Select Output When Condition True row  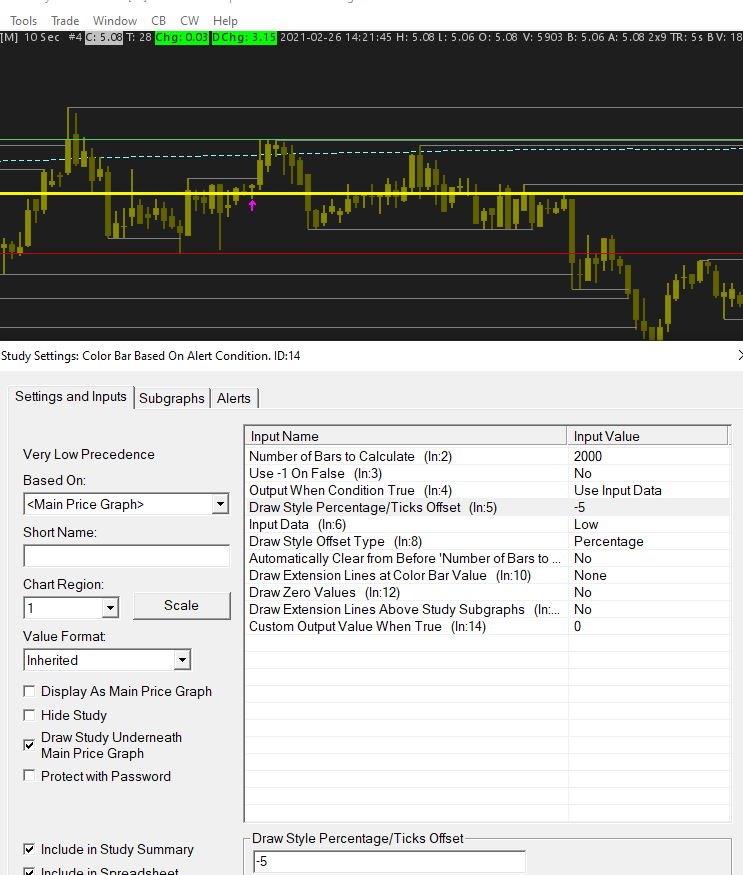tap(487, 491)
